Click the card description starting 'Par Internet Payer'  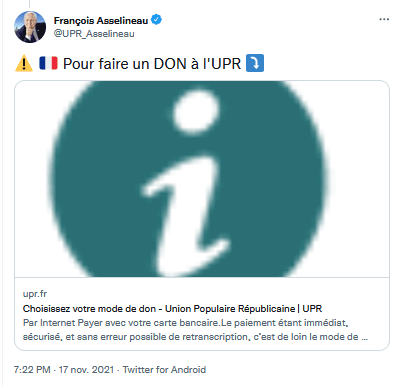coord(195,330)
